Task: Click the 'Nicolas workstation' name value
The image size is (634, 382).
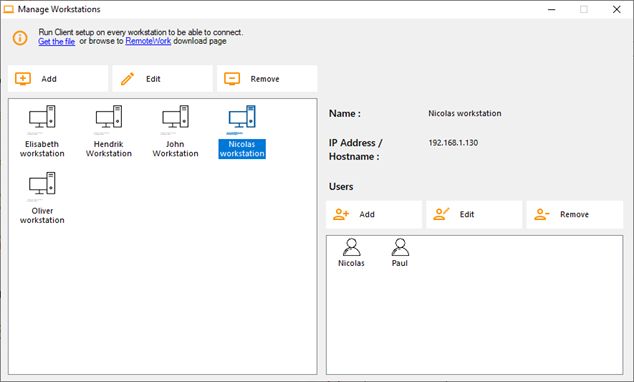Action: [465, 114]
